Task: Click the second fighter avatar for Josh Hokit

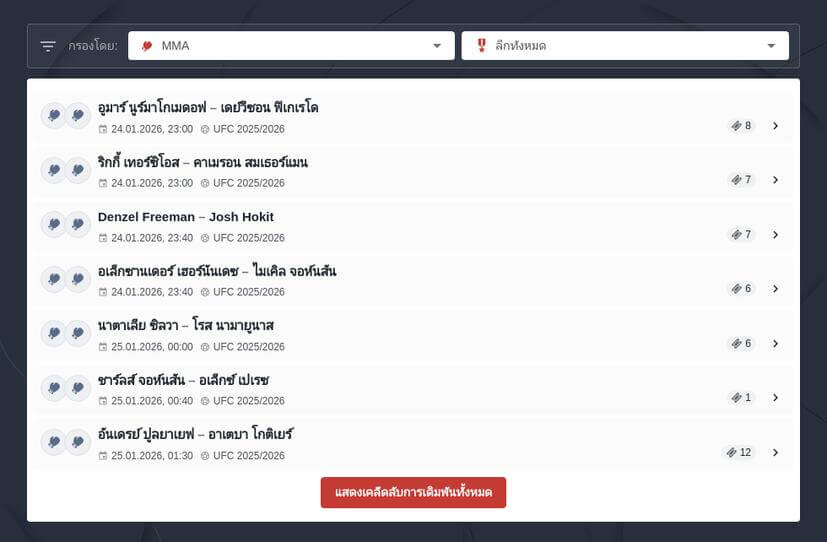Action: 78,225
